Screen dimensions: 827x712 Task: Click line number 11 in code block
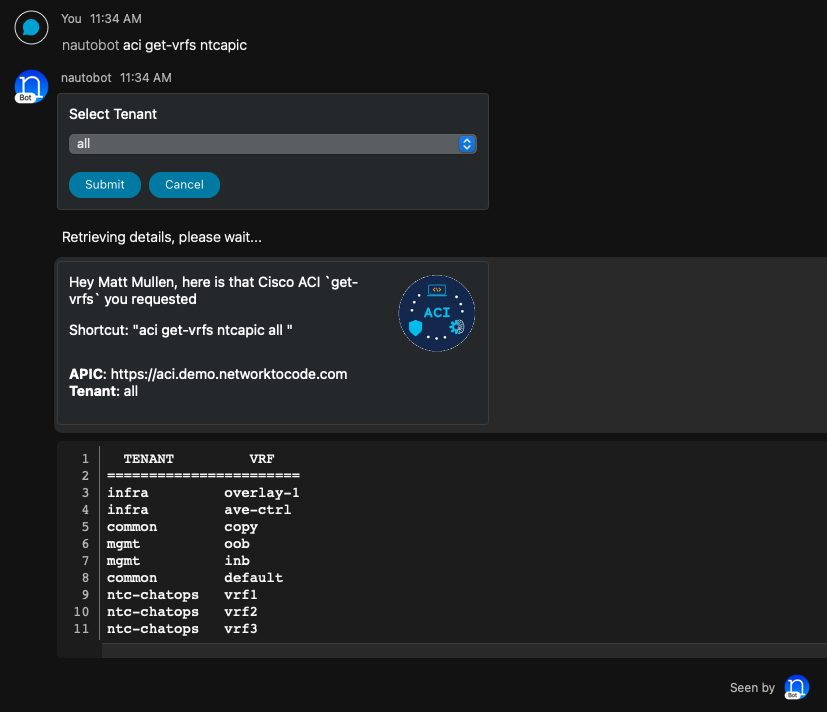click(81, 629)
